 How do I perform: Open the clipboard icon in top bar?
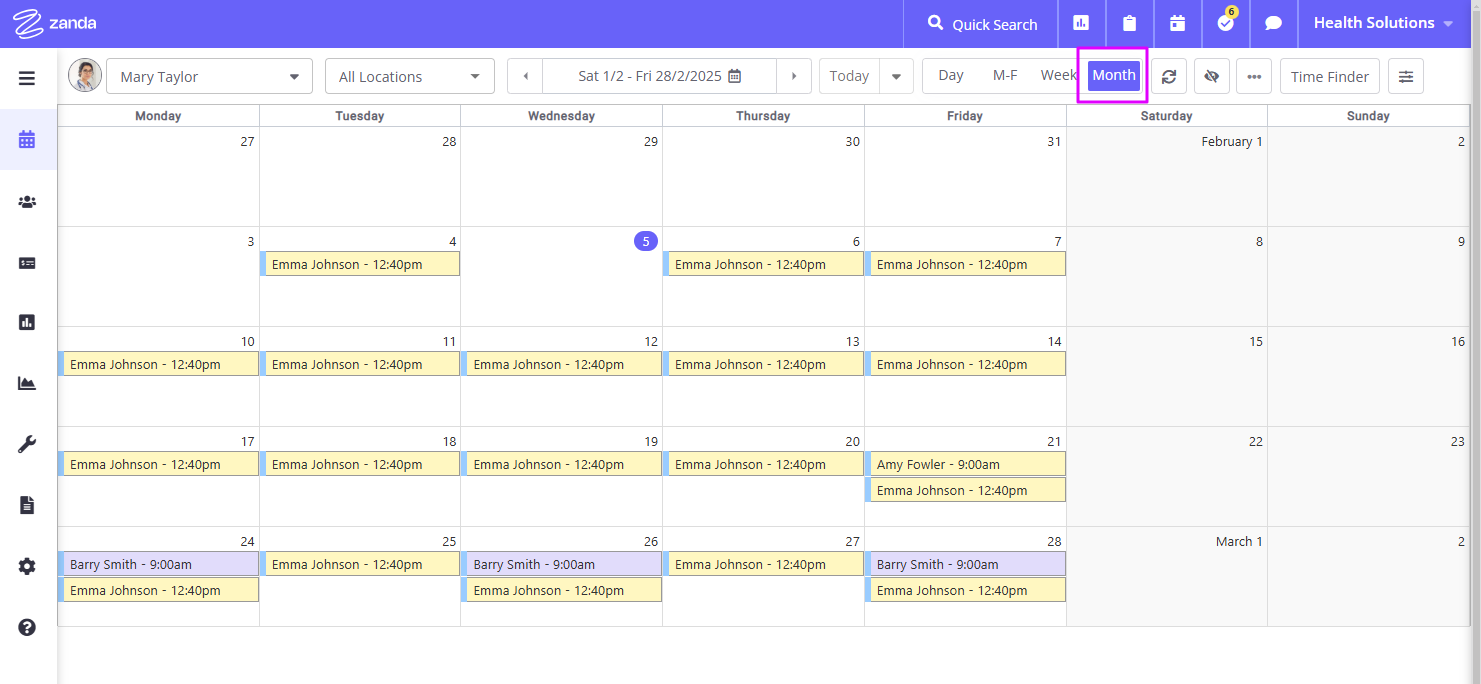[x=1129, y=23]
